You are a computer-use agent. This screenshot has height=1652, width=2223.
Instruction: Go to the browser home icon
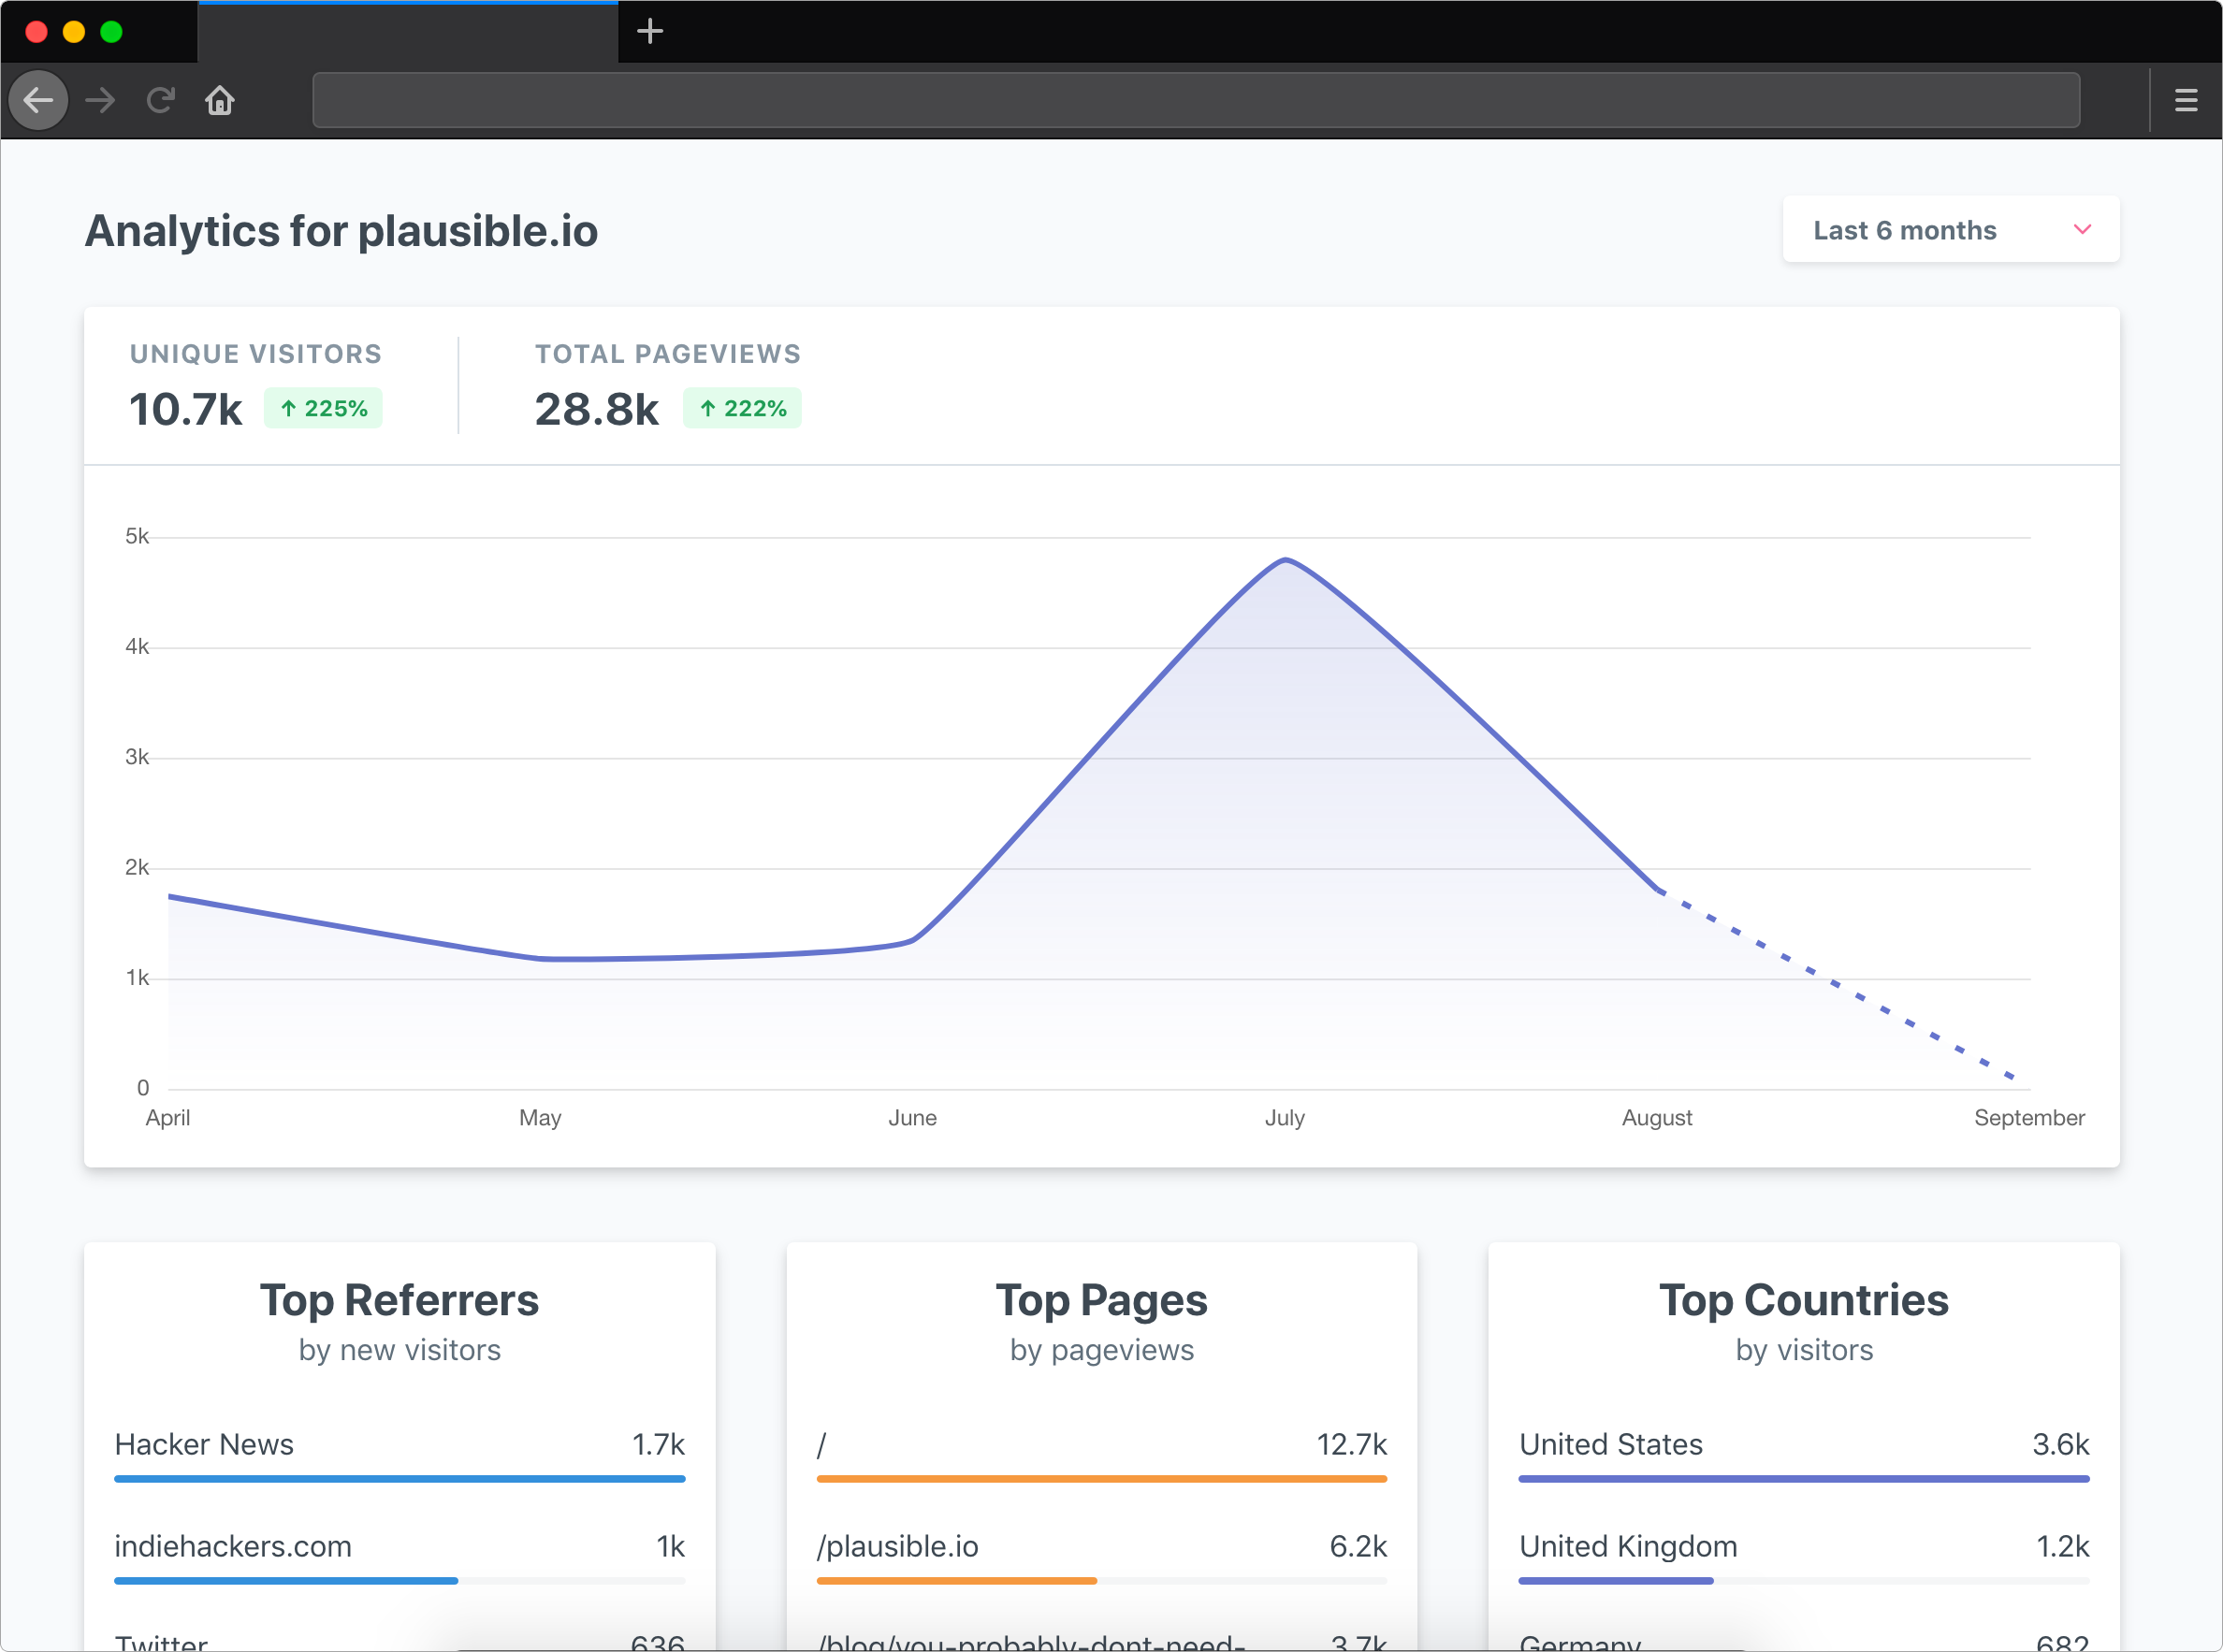pos(220,100)
